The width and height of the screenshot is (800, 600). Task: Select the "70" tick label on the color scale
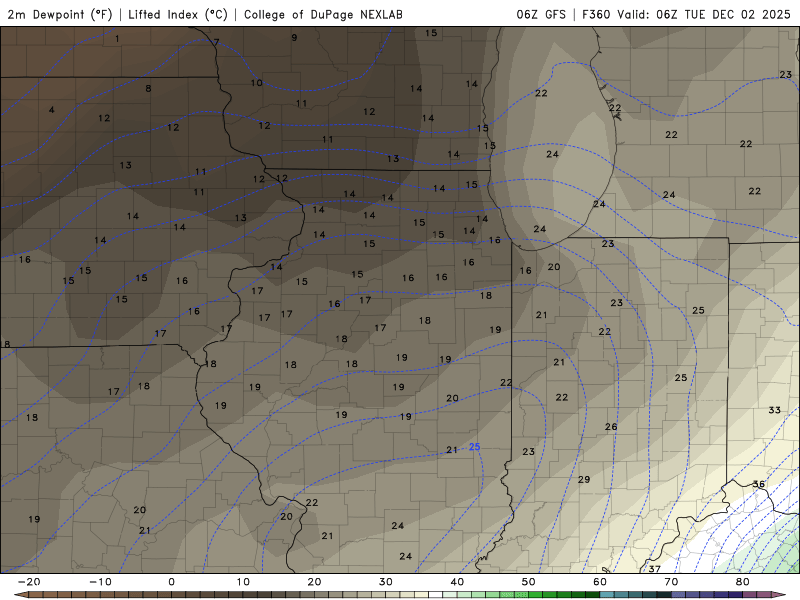671,582
